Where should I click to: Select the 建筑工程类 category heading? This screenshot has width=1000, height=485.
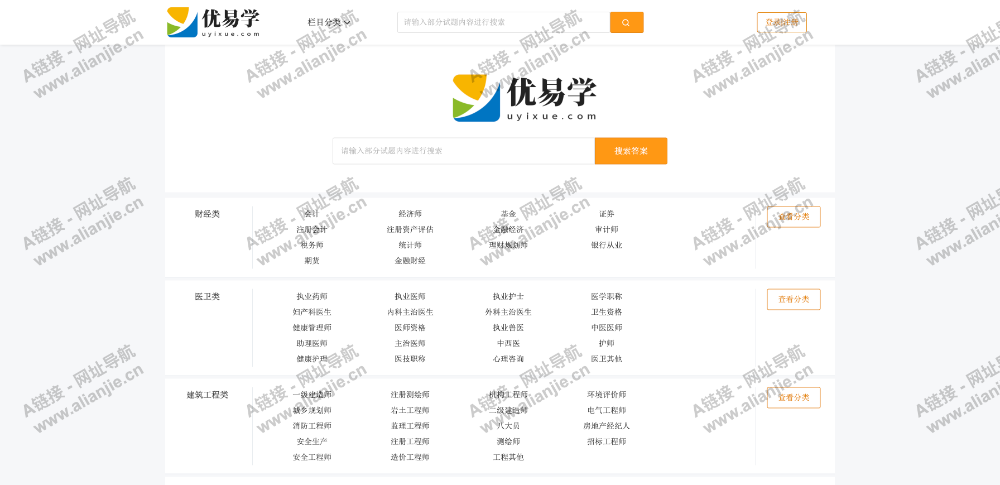[x=207, y=395]
